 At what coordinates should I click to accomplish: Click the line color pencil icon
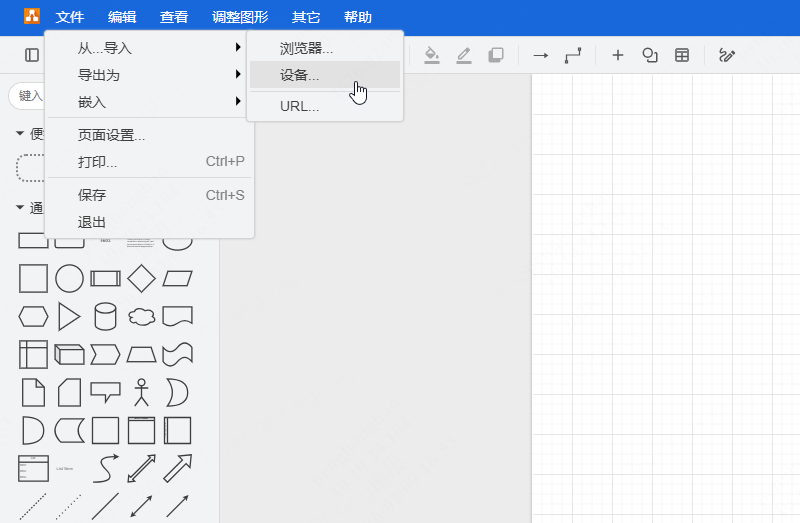point(464,55)
